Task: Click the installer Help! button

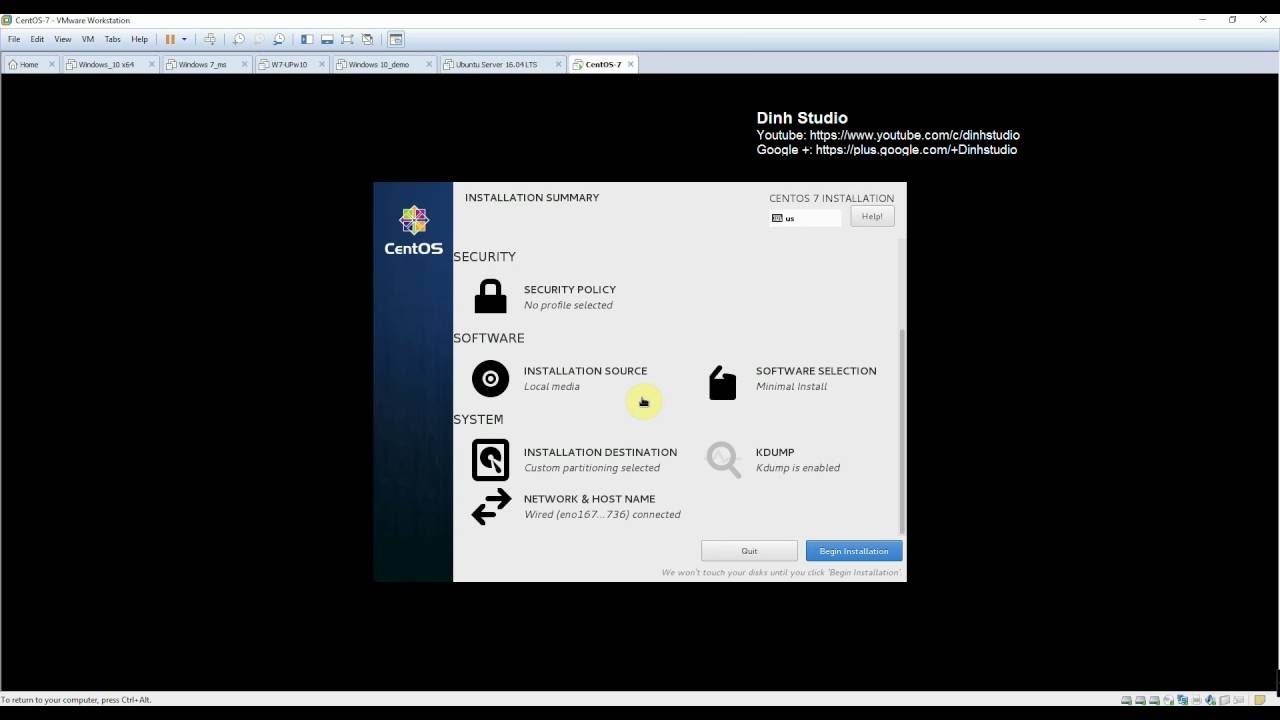Action: (x=872, y=216)
